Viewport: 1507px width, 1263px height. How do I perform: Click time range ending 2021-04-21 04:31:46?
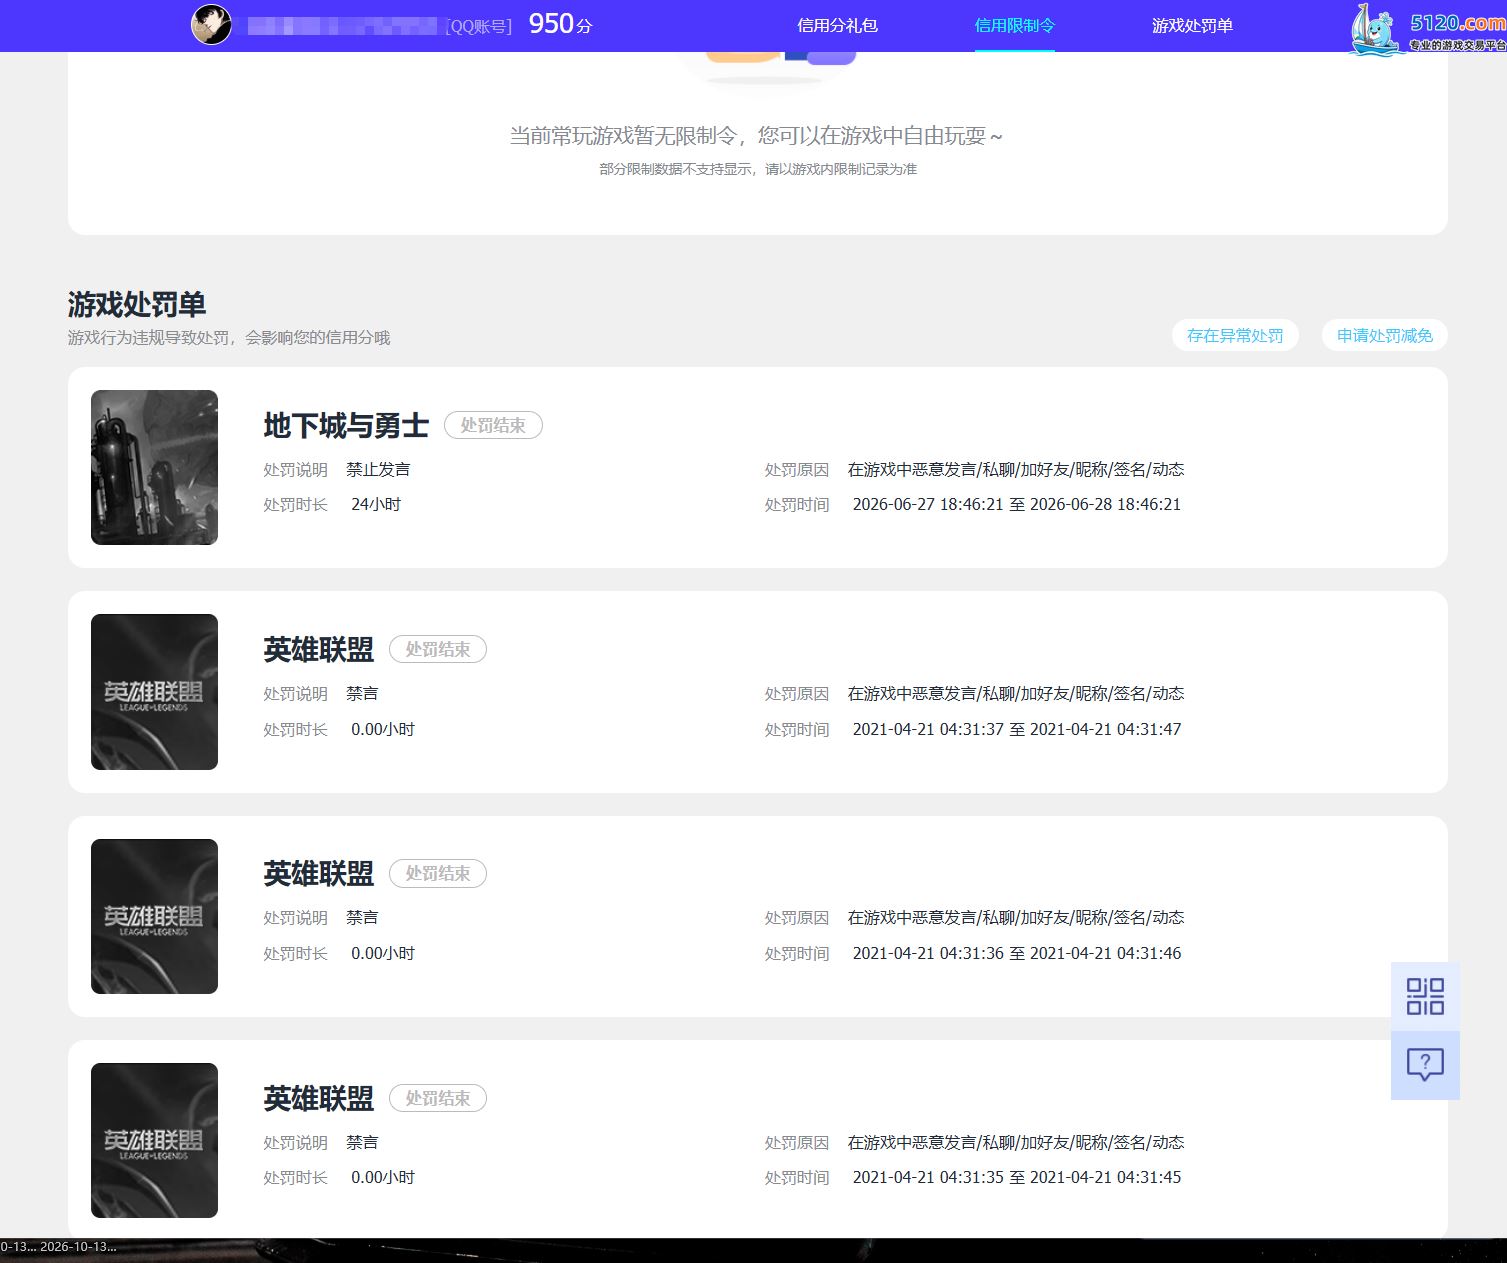[x=1016, y=953]
